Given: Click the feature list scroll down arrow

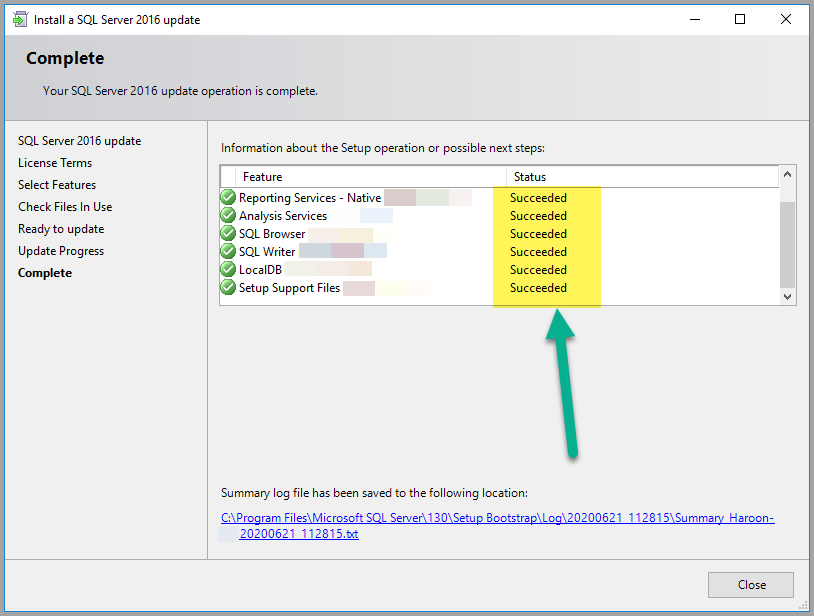Looking at the screenshot, I should 788,297.
